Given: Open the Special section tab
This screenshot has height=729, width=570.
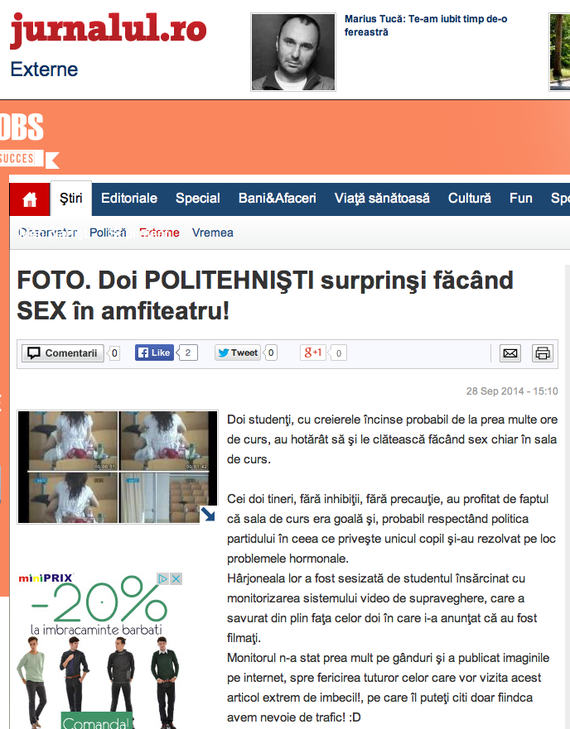Looking at the screenshot, I should 198,199.
